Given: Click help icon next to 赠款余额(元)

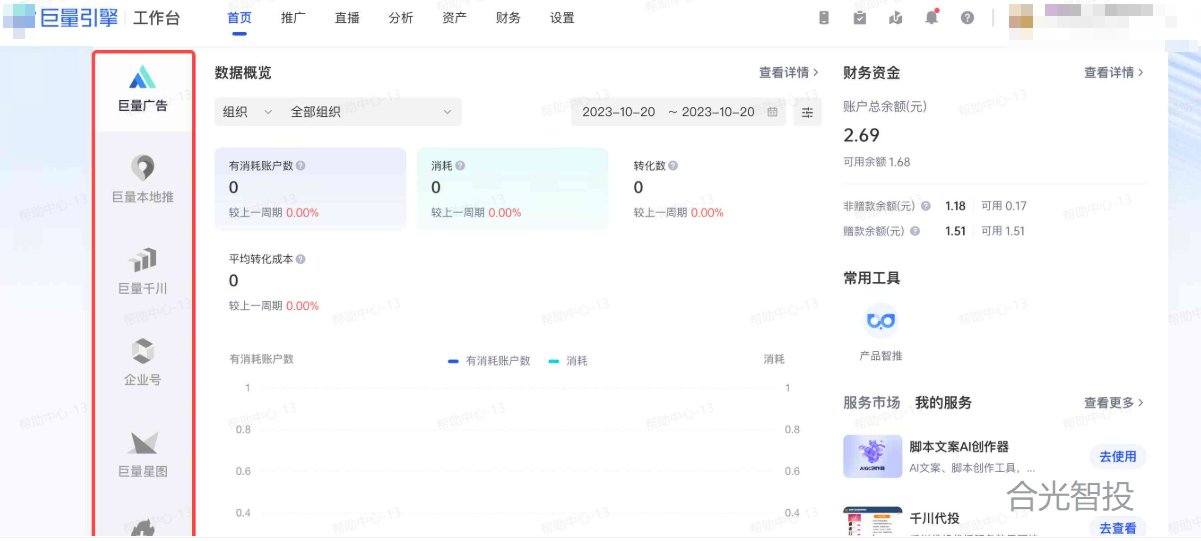Looking at the screenshot, I should point(914,231).
